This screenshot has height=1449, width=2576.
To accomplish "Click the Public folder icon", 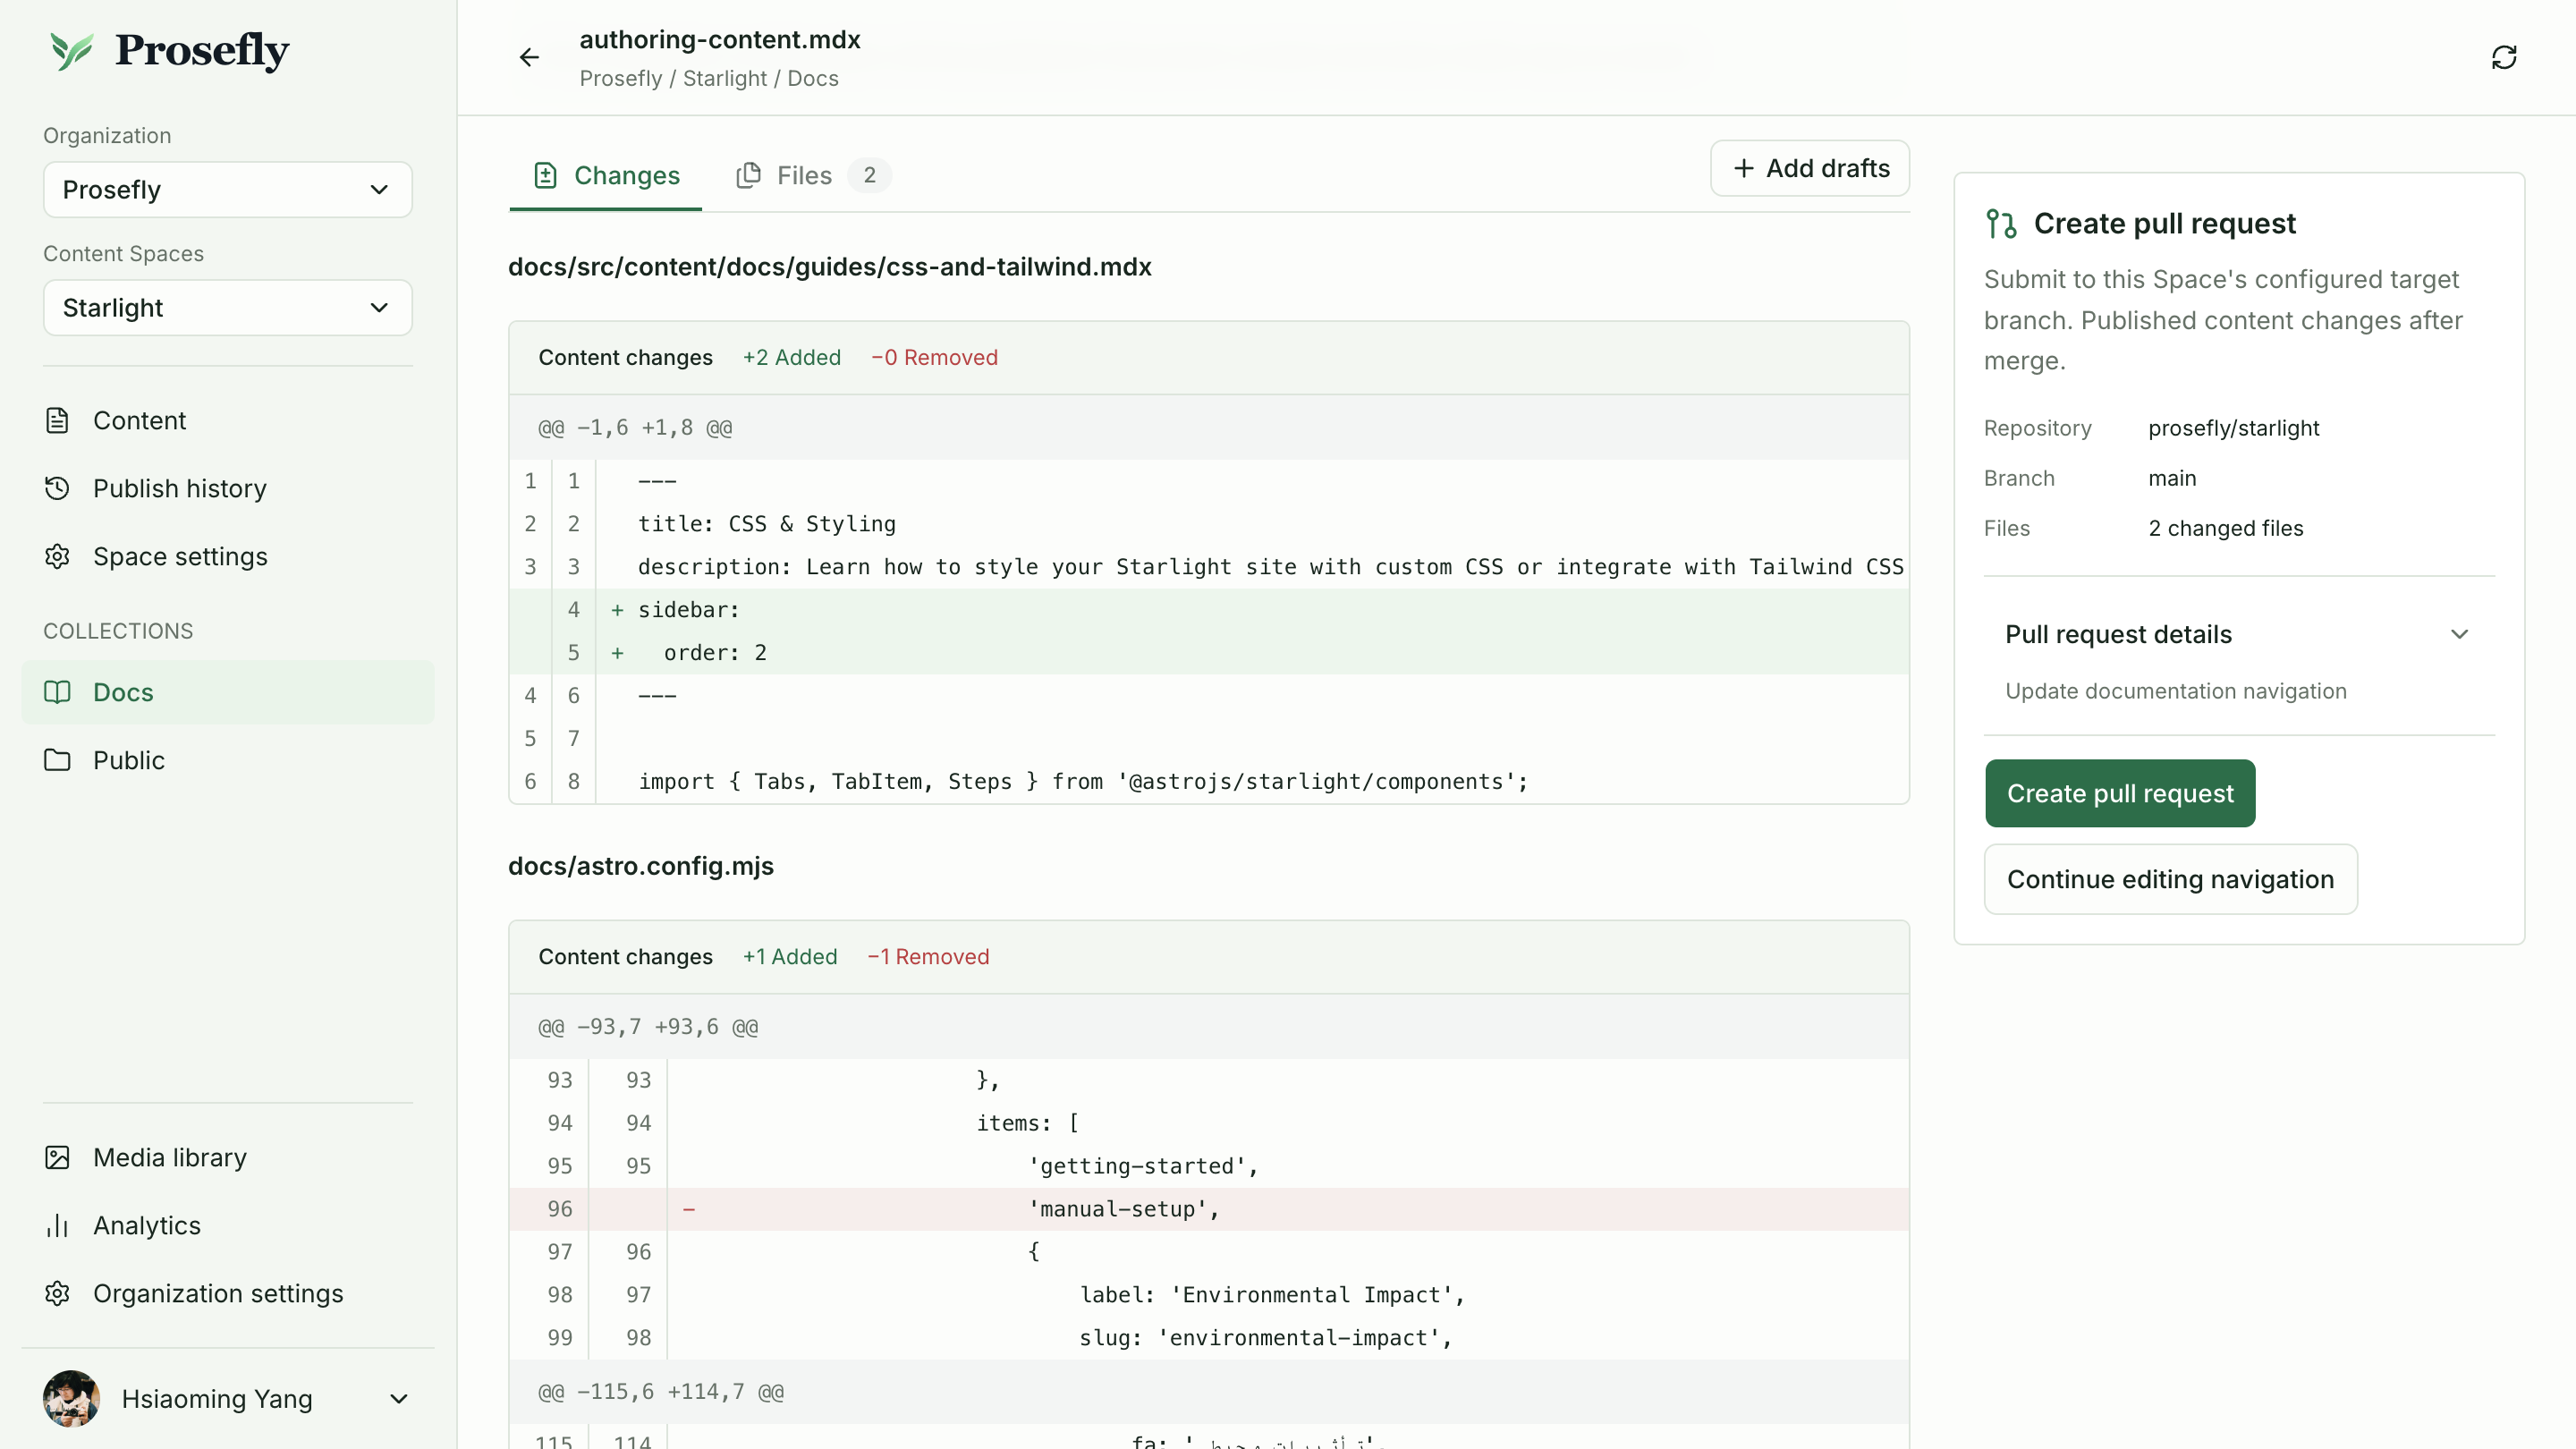I will [x=57, y=760].
